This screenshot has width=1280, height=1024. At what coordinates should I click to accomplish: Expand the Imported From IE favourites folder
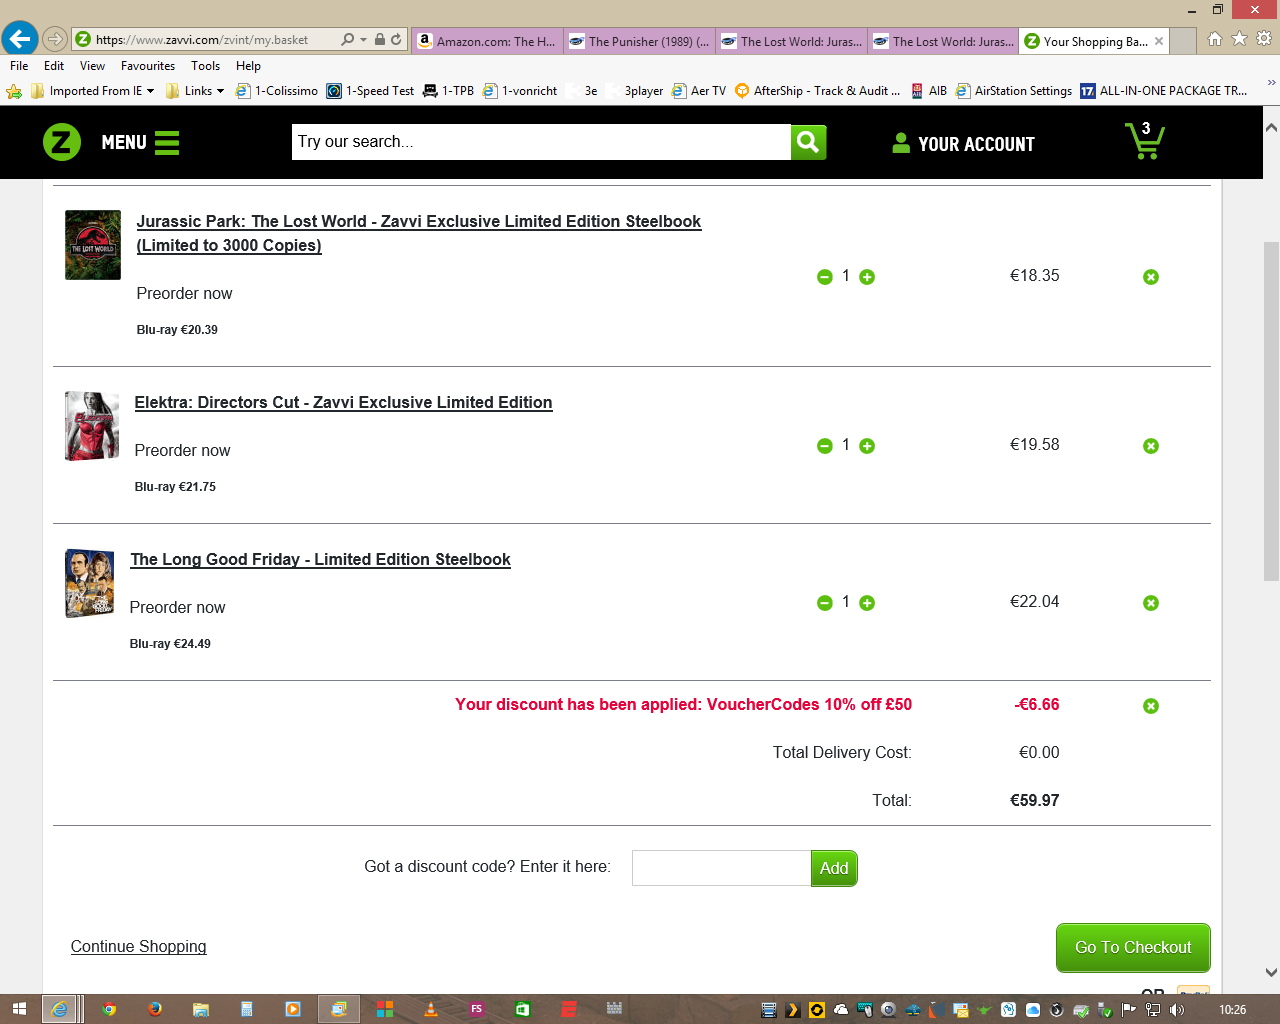click(92, 91)
